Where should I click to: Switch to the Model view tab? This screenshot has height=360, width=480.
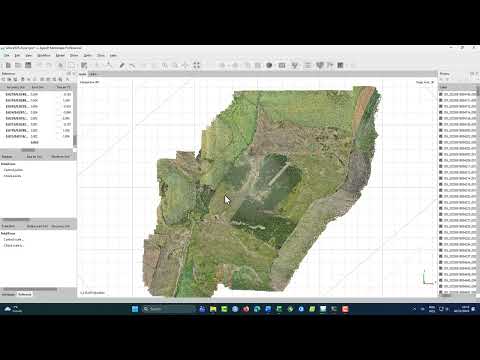(83, 74)
